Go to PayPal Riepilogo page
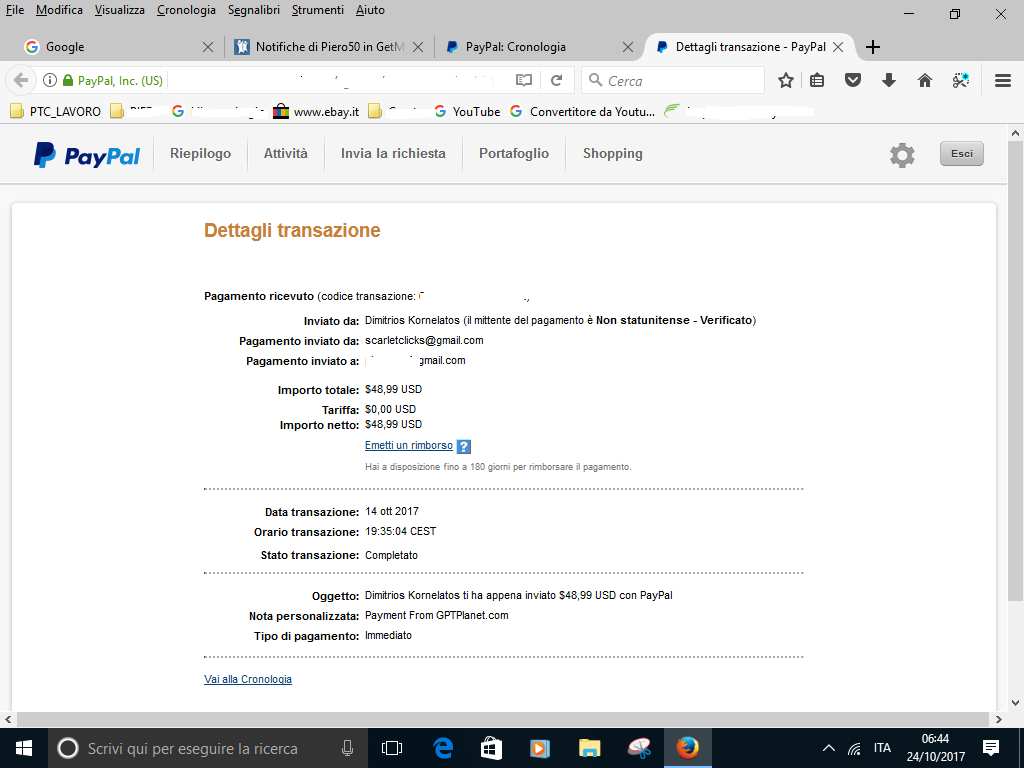This screenshot has height=768, width=1024. pyautogui.click(x=200, y=153)
